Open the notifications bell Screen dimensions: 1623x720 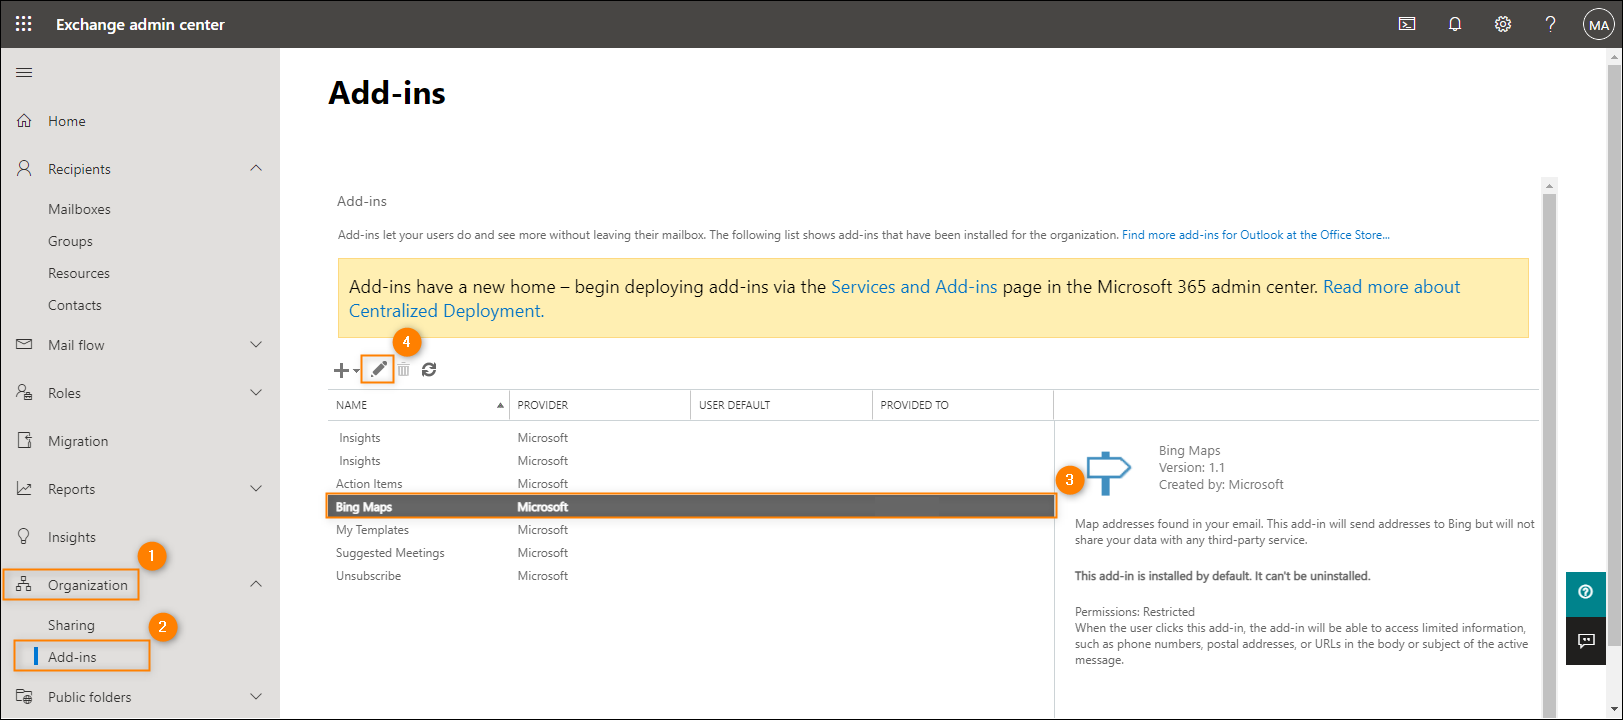1455,24
